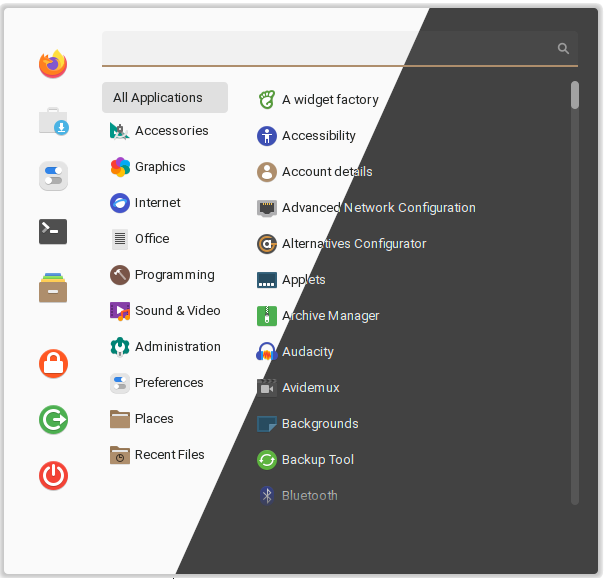Click the search magnifier icon
606x581 pixels.
coord(563,48)
